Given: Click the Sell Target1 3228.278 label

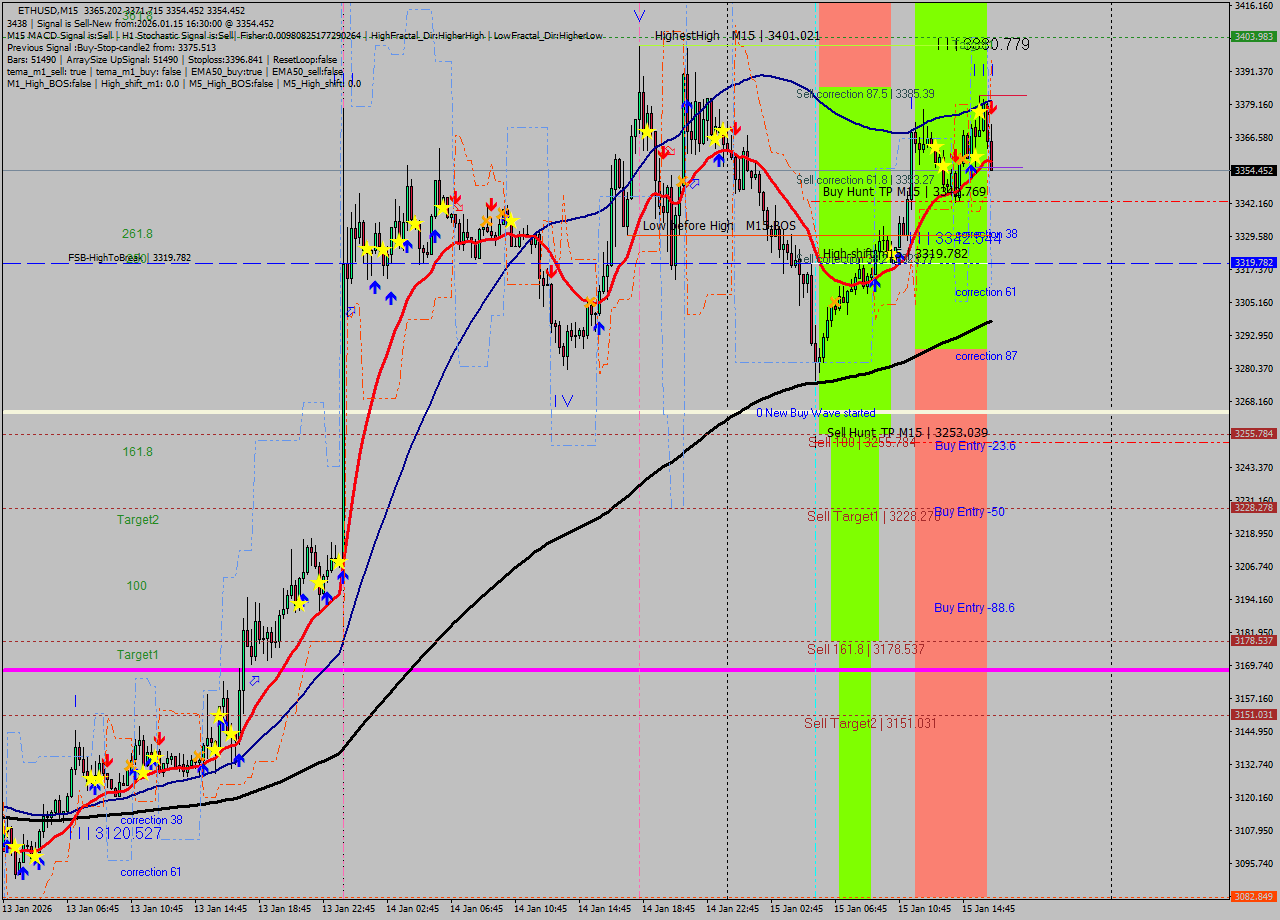Looking at the screenshot, I should point(873,516).
